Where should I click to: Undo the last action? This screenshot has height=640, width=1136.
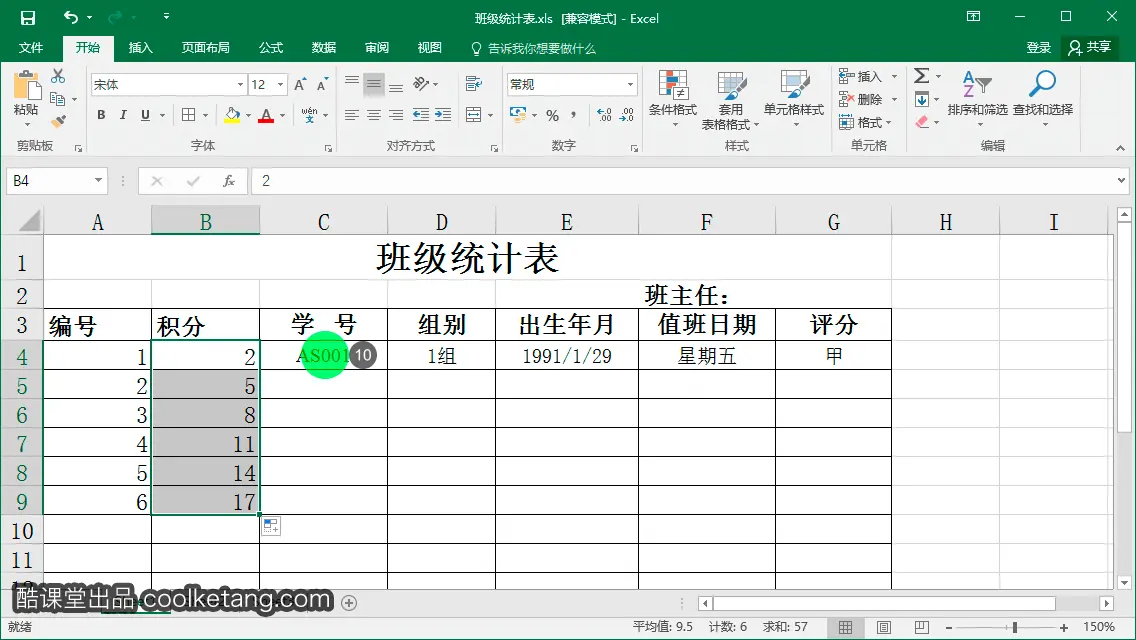(70, 17)
